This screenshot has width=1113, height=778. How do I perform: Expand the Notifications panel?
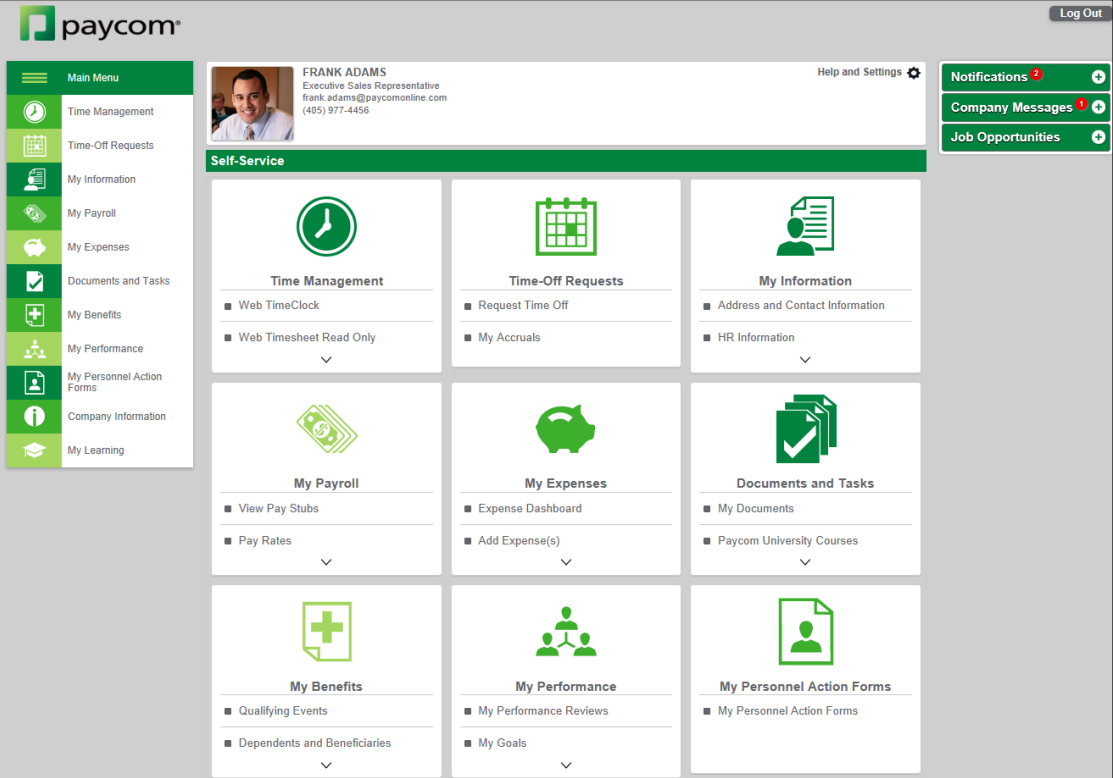[x=1098, y=77]
